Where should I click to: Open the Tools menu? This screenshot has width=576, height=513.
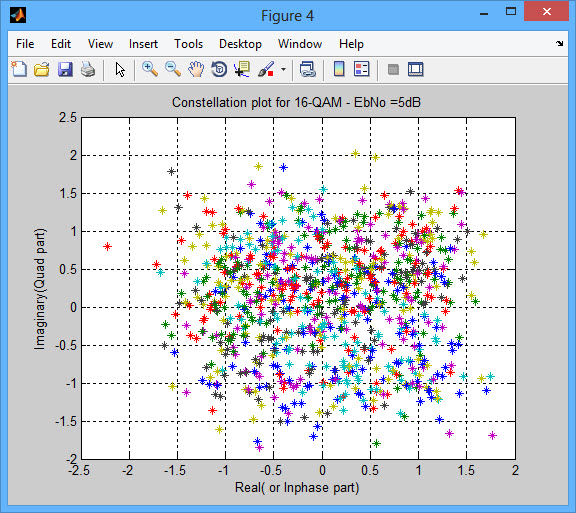click(188, 44)
